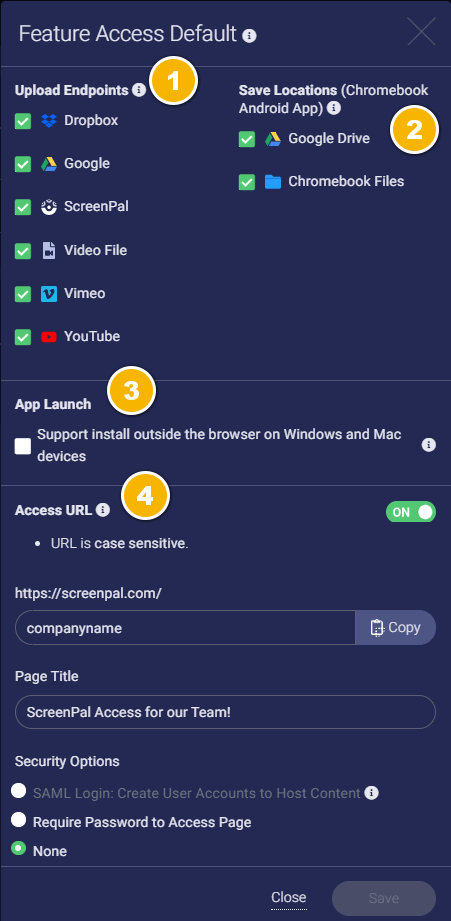The image size is (451, 921).
Task: Click info icon next to Feature Access Default
Action: tap(250, 36)
